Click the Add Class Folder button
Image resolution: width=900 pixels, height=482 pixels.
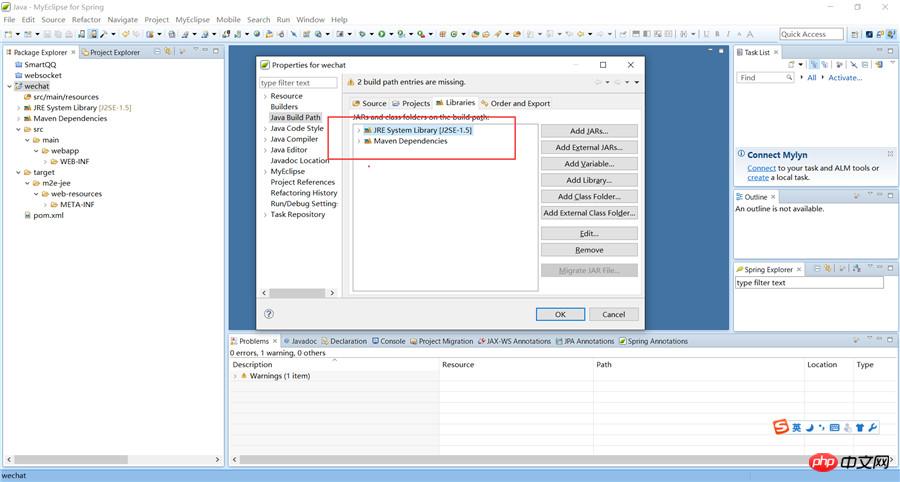point(589,196)
